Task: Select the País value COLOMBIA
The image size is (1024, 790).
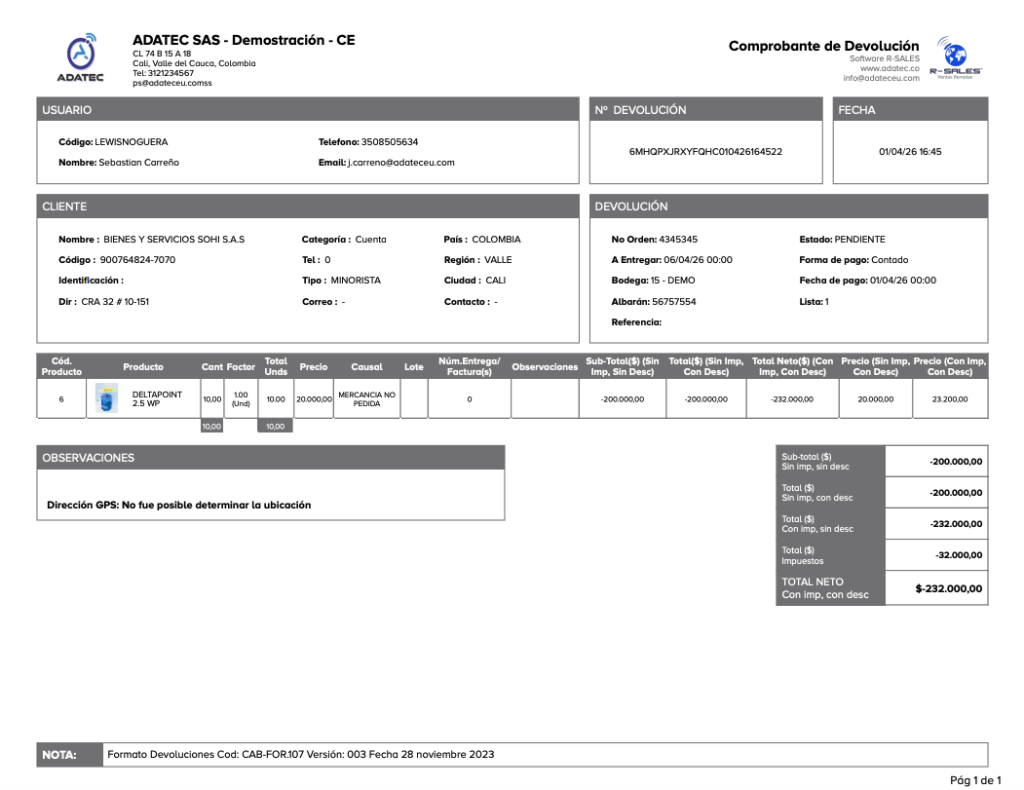Action: click(x=496, y=240)
